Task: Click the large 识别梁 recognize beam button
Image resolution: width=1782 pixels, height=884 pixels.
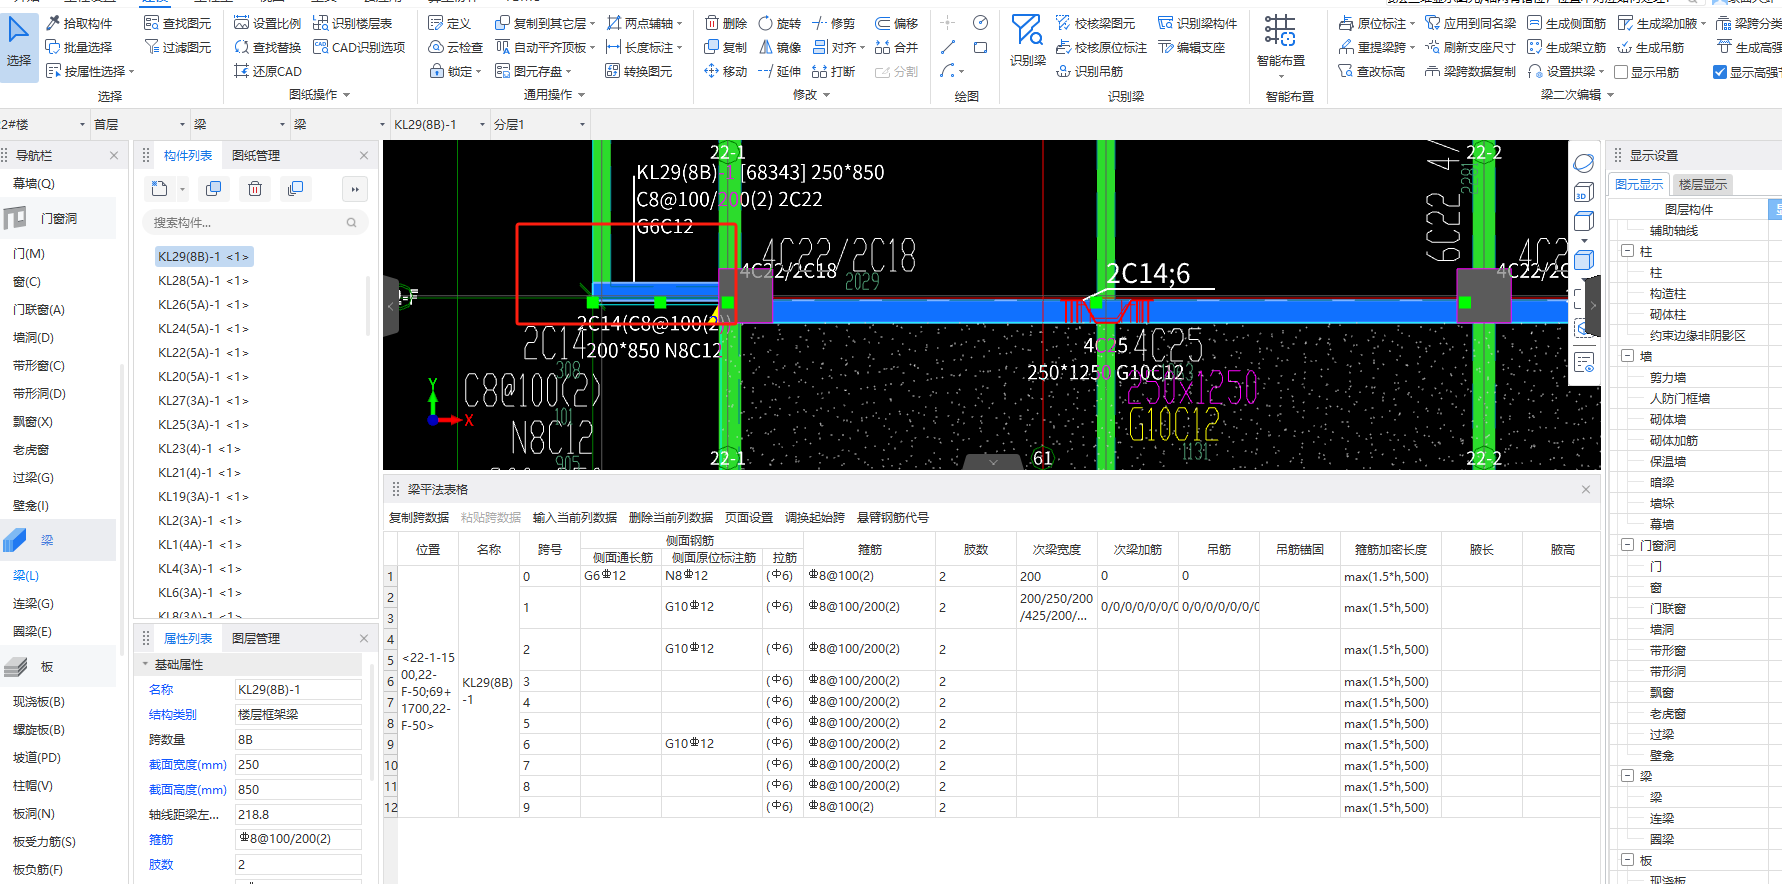Action: coord(1027,40)
